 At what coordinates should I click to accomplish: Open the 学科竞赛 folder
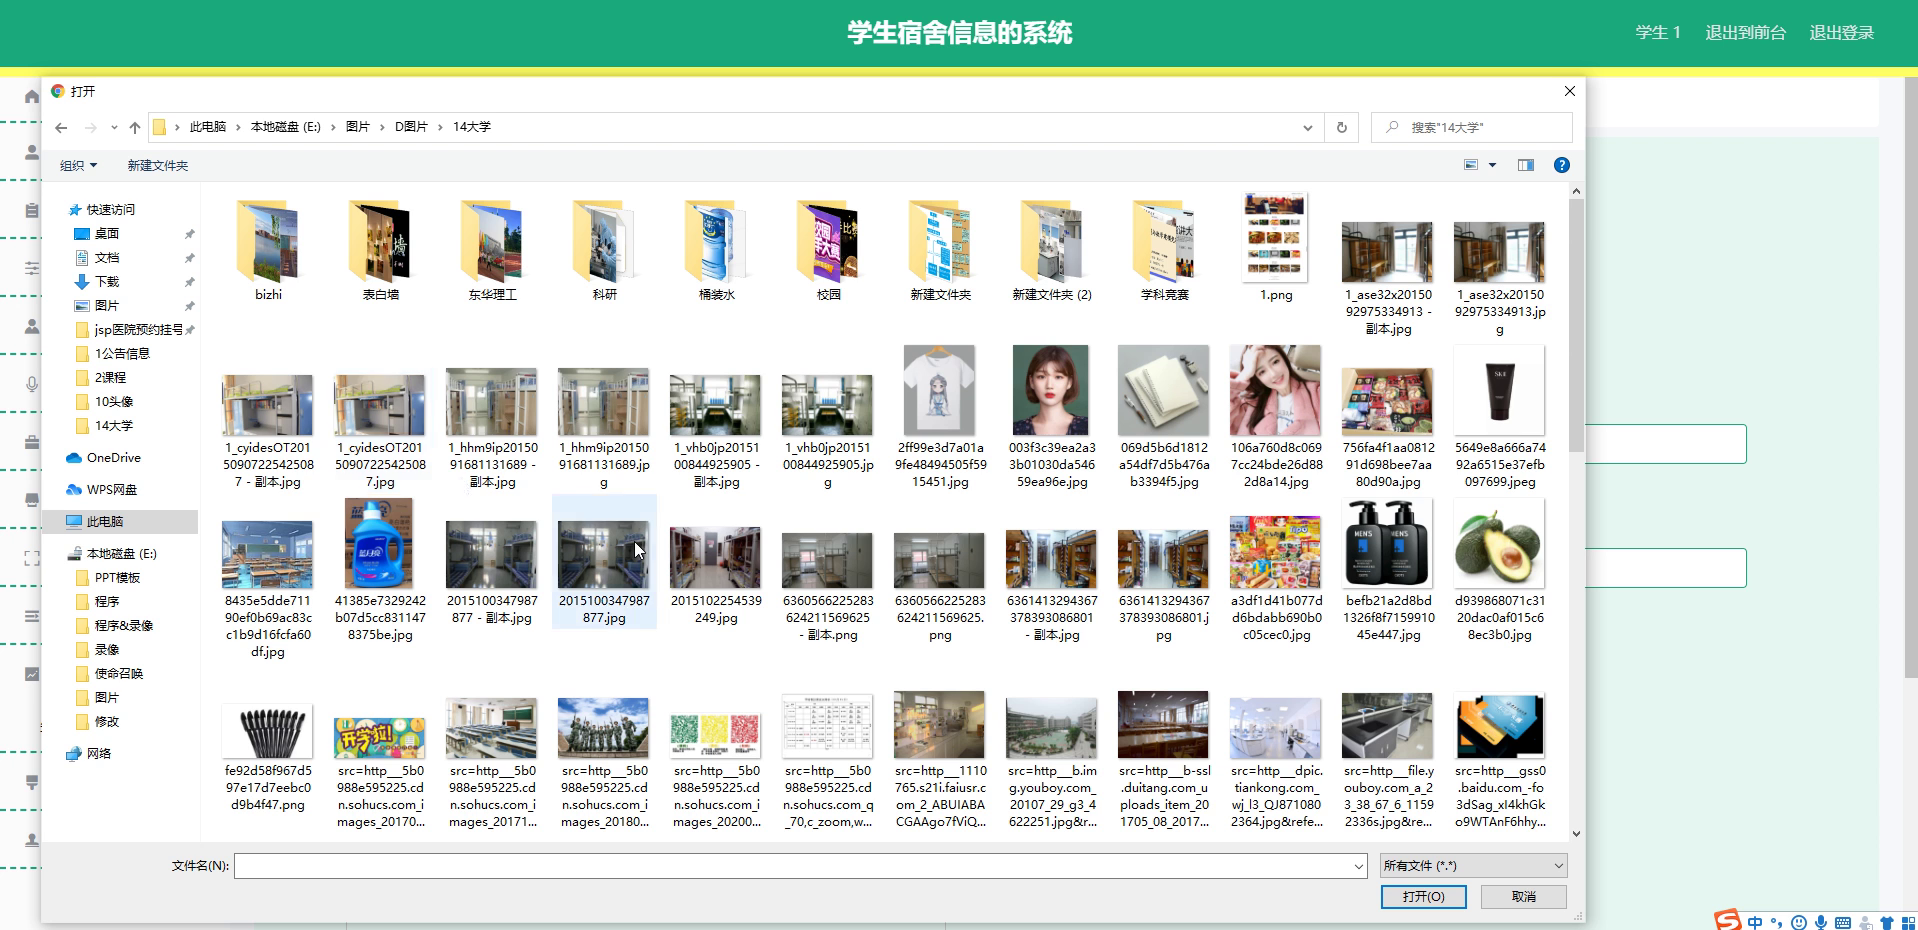[1164, 248]
